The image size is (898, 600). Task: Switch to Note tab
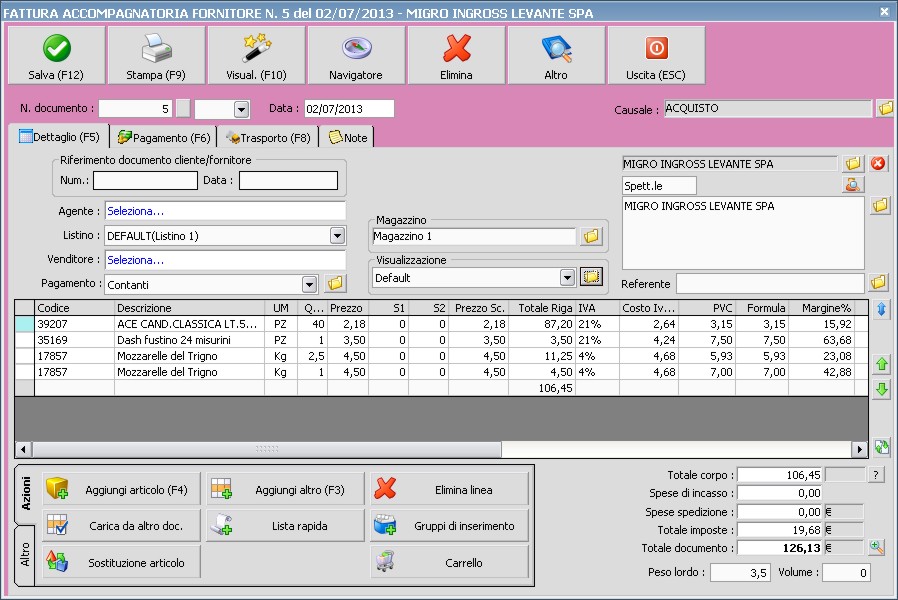[348, 138]
